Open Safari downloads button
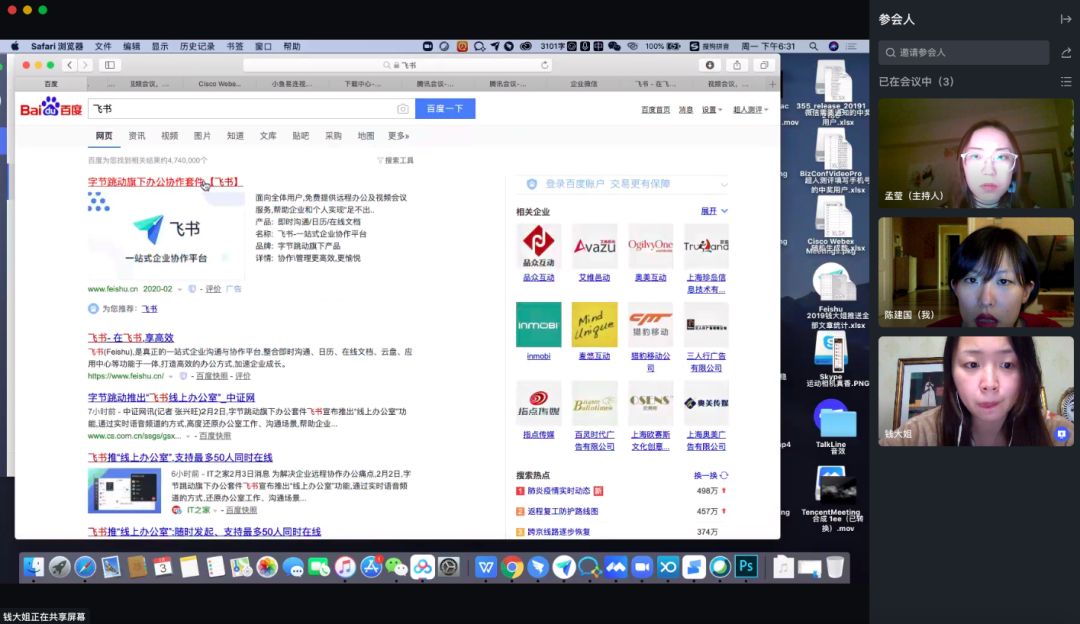This screenshot has height=624, width=1080. pos(709,65)
